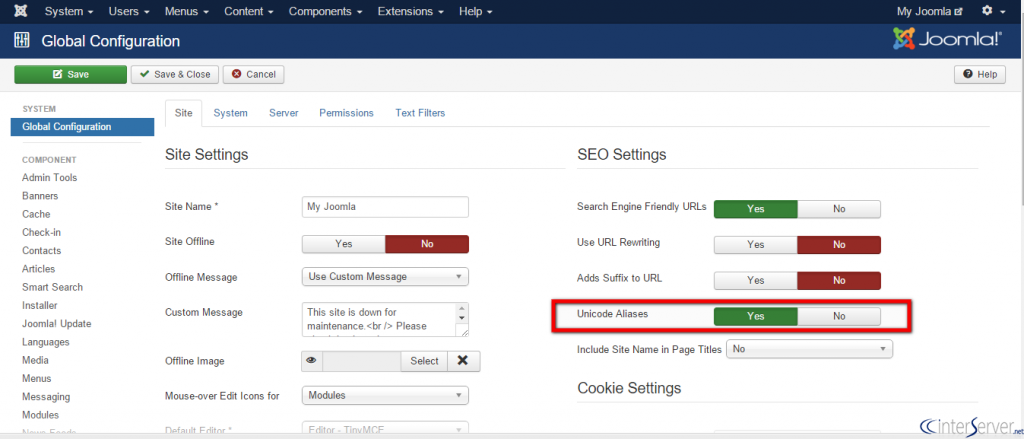Click Custom Message scrollbar up arrow
The width and height of the screenshot is (1024, 439).
tap(462, 308)
